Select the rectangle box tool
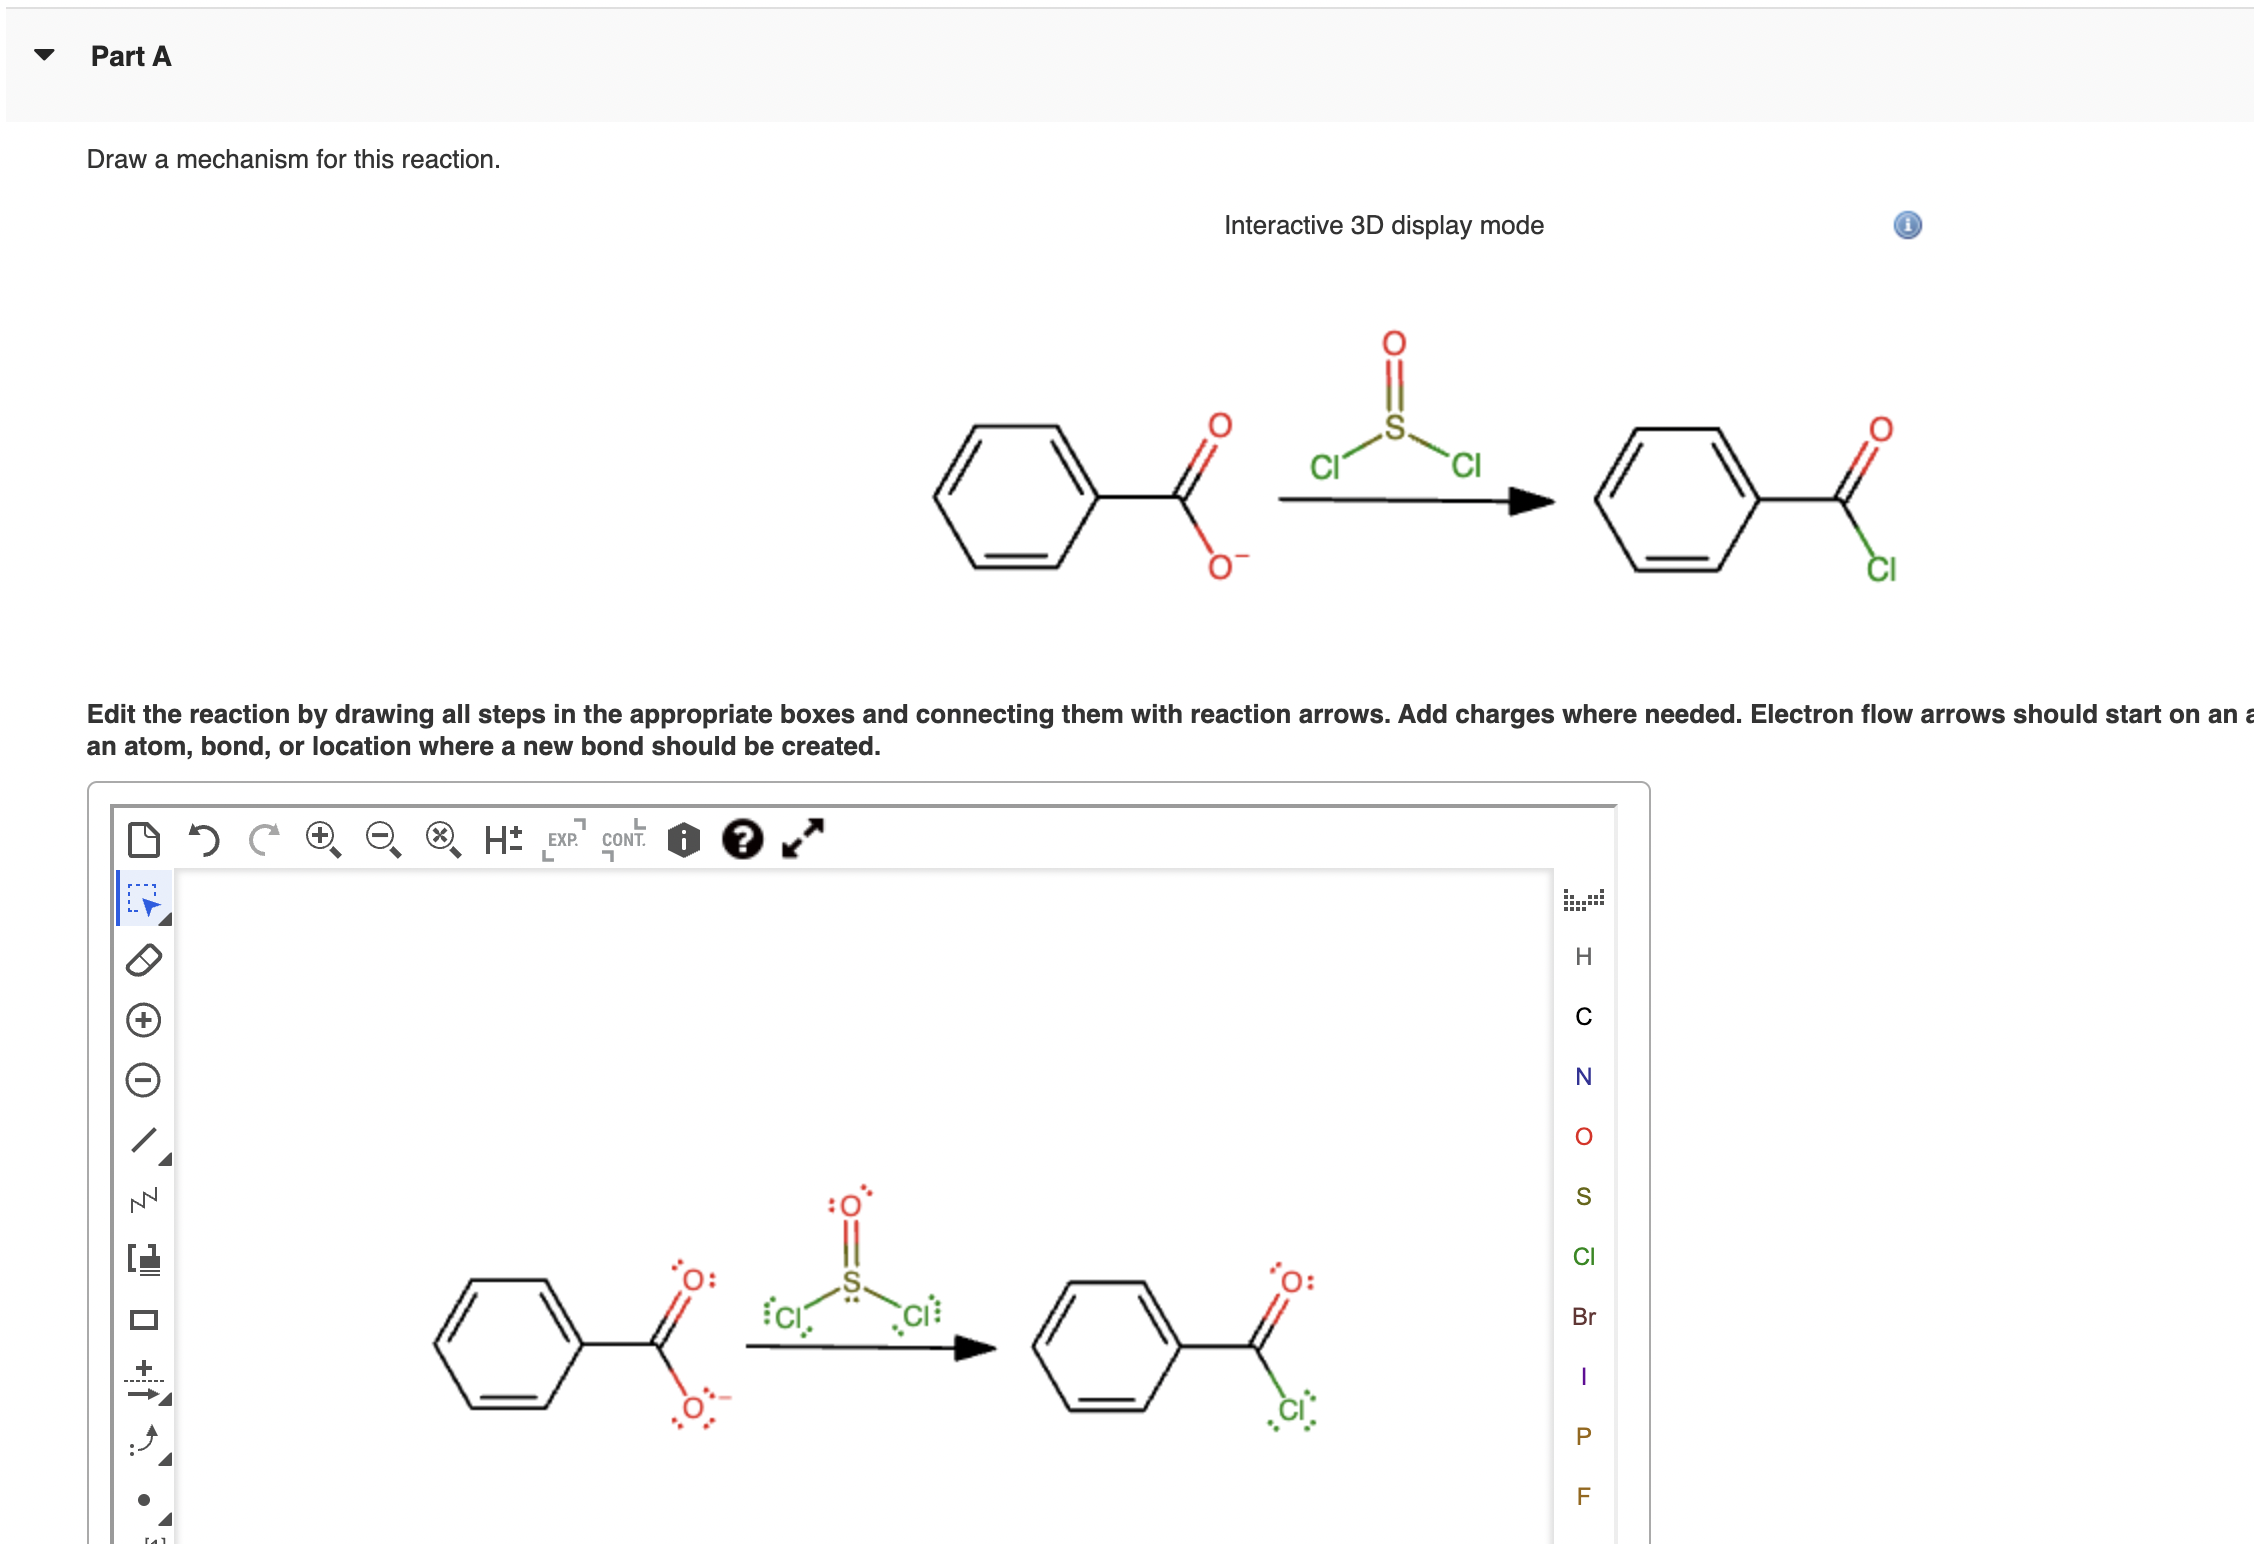Image resolution: width=2254 pixels, height=1544 pixels. tap(144, 1320)
